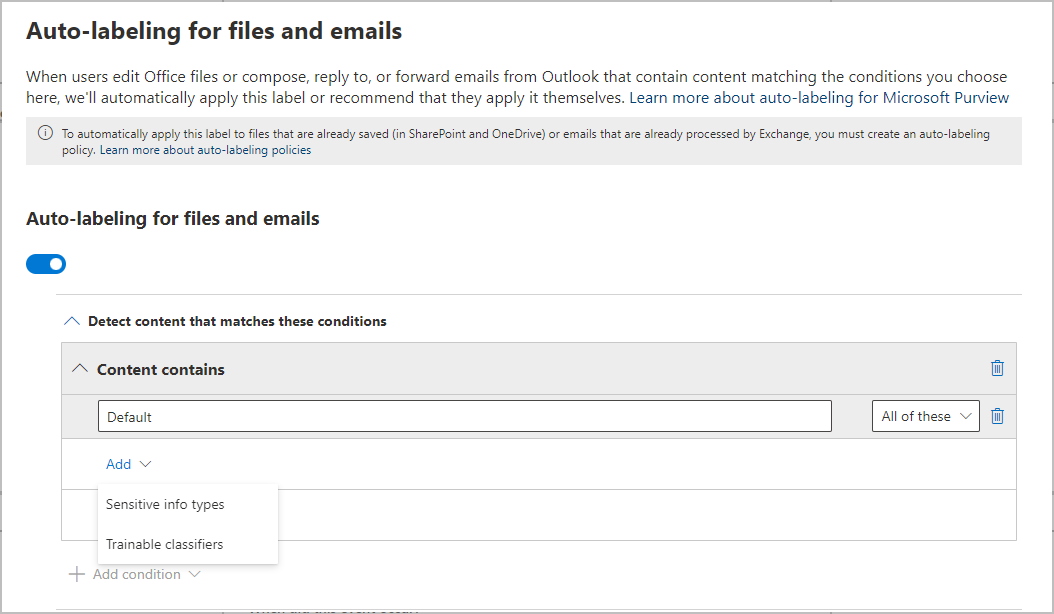Click the collapse chevron next to Content contains
Viewport: 1054px width, 614px height.
pyautogui.click(x=79, y=368)
